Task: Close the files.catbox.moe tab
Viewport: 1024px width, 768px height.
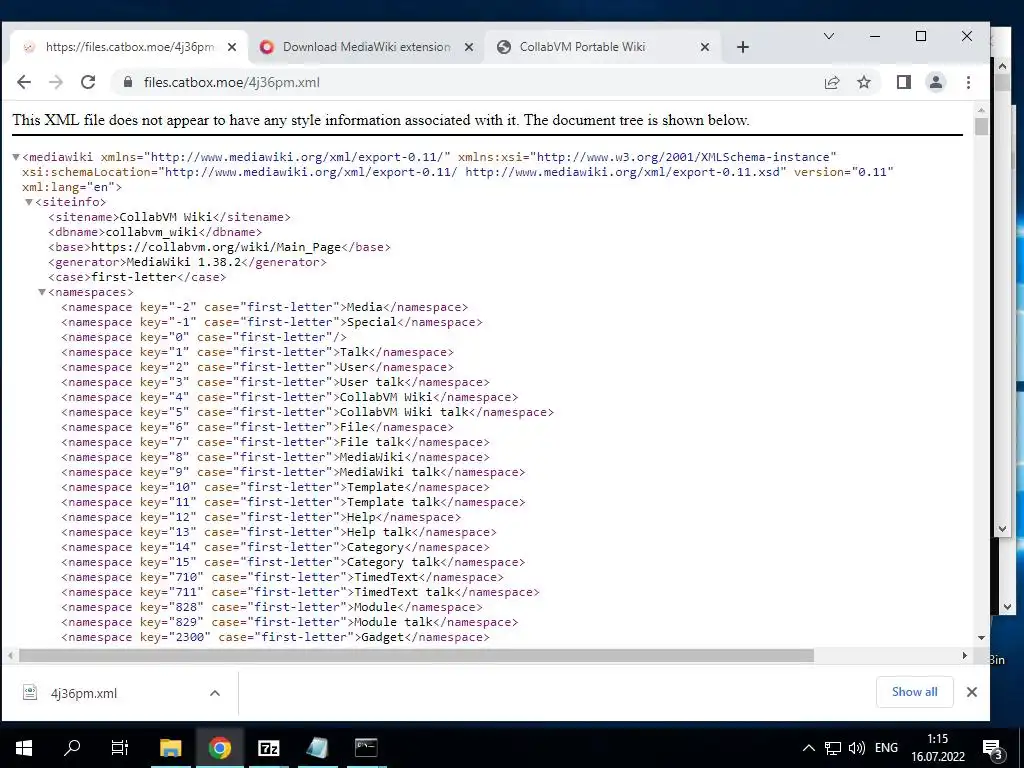Action: pyautogui.click(x=232, y=47)
